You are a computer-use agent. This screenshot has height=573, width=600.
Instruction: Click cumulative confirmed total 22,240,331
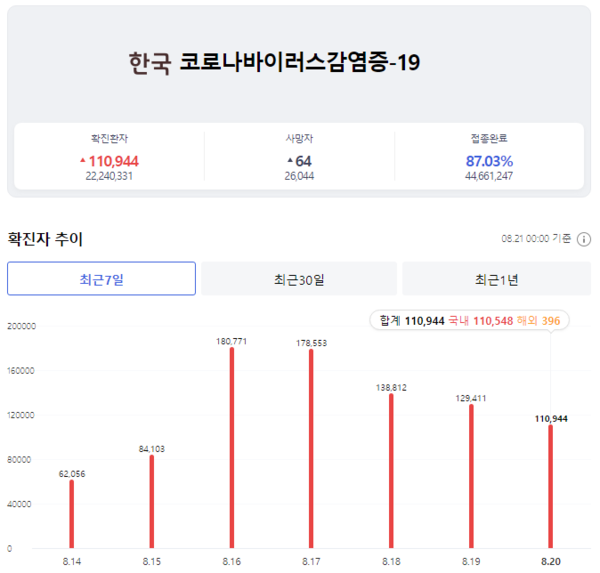[109, 176]
